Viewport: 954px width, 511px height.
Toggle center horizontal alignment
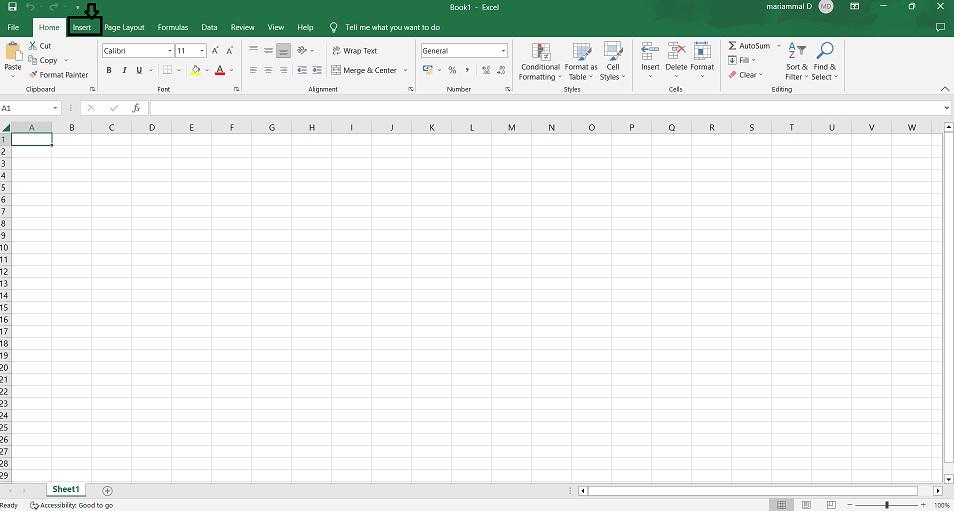tap(268, 71)
